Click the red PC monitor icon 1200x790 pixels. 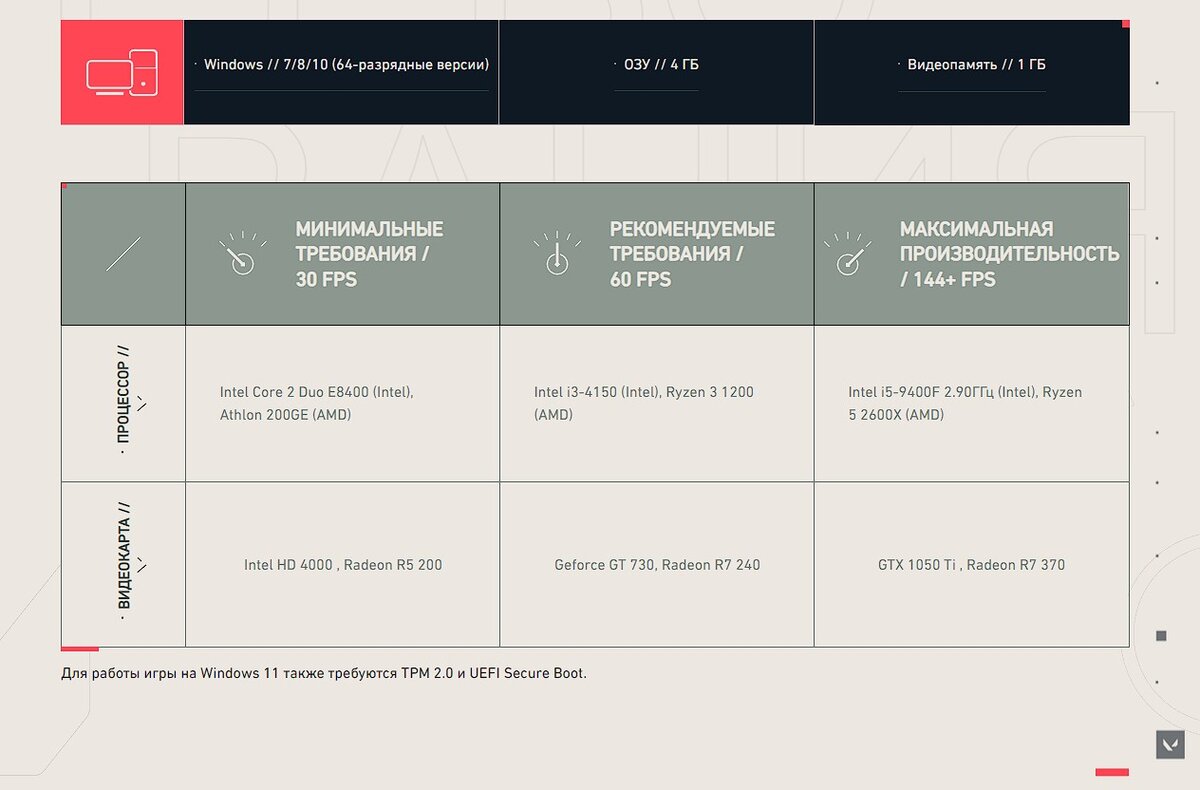122,72
